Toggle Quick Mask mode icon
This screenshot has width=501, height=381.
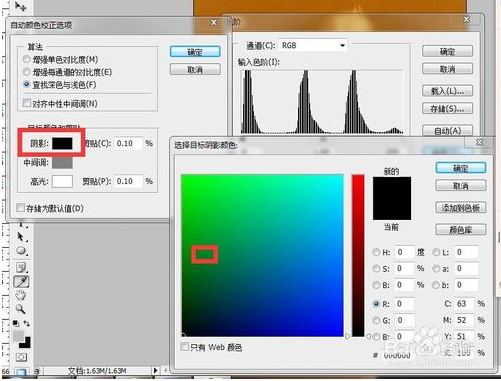(x=21, y=357)
